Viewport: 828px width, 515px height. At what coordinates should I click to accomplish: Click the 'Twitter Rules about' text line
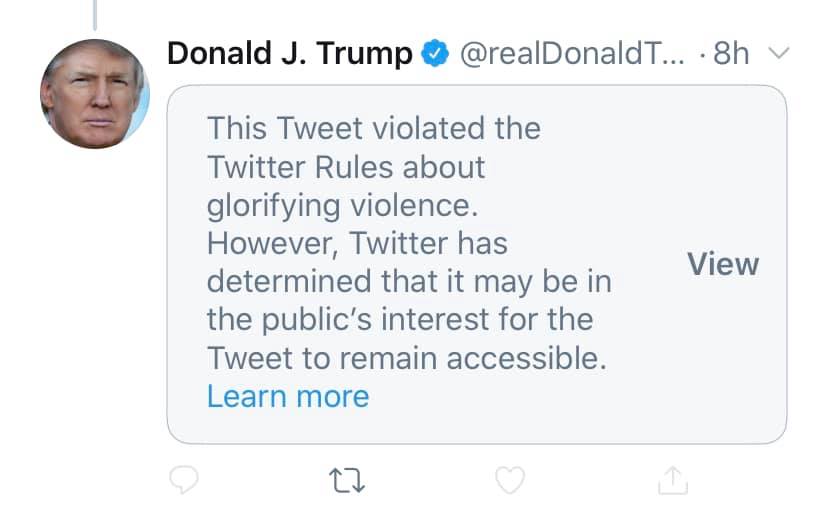pos(346,167)
